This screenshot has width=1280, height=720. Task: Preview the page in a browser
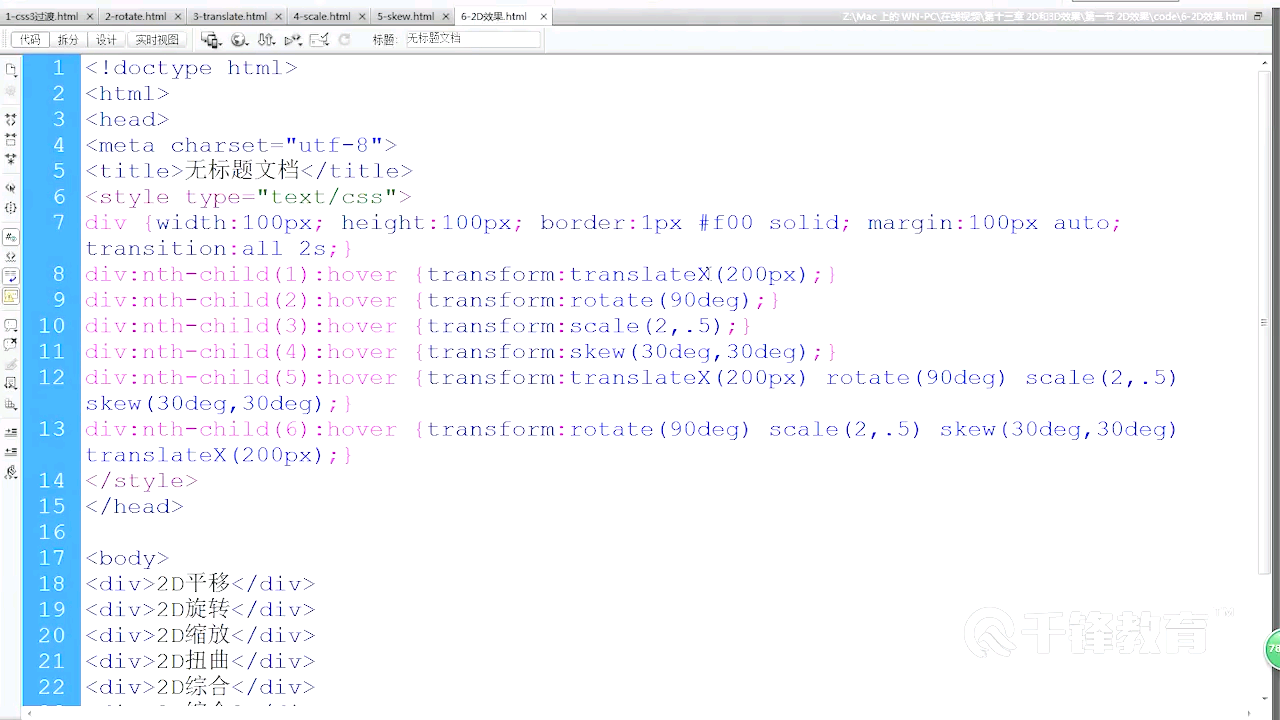pos(239,39)
